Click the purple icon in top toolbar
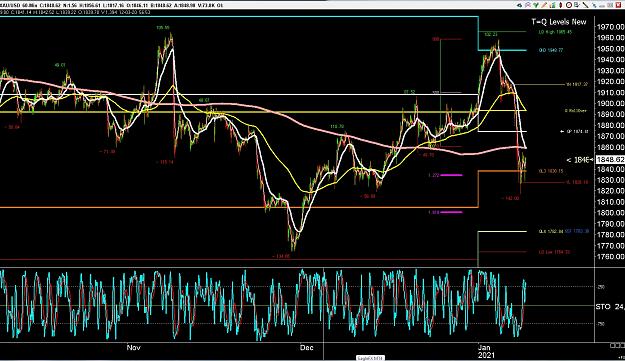Screen dimensions: 625x361 528,5
